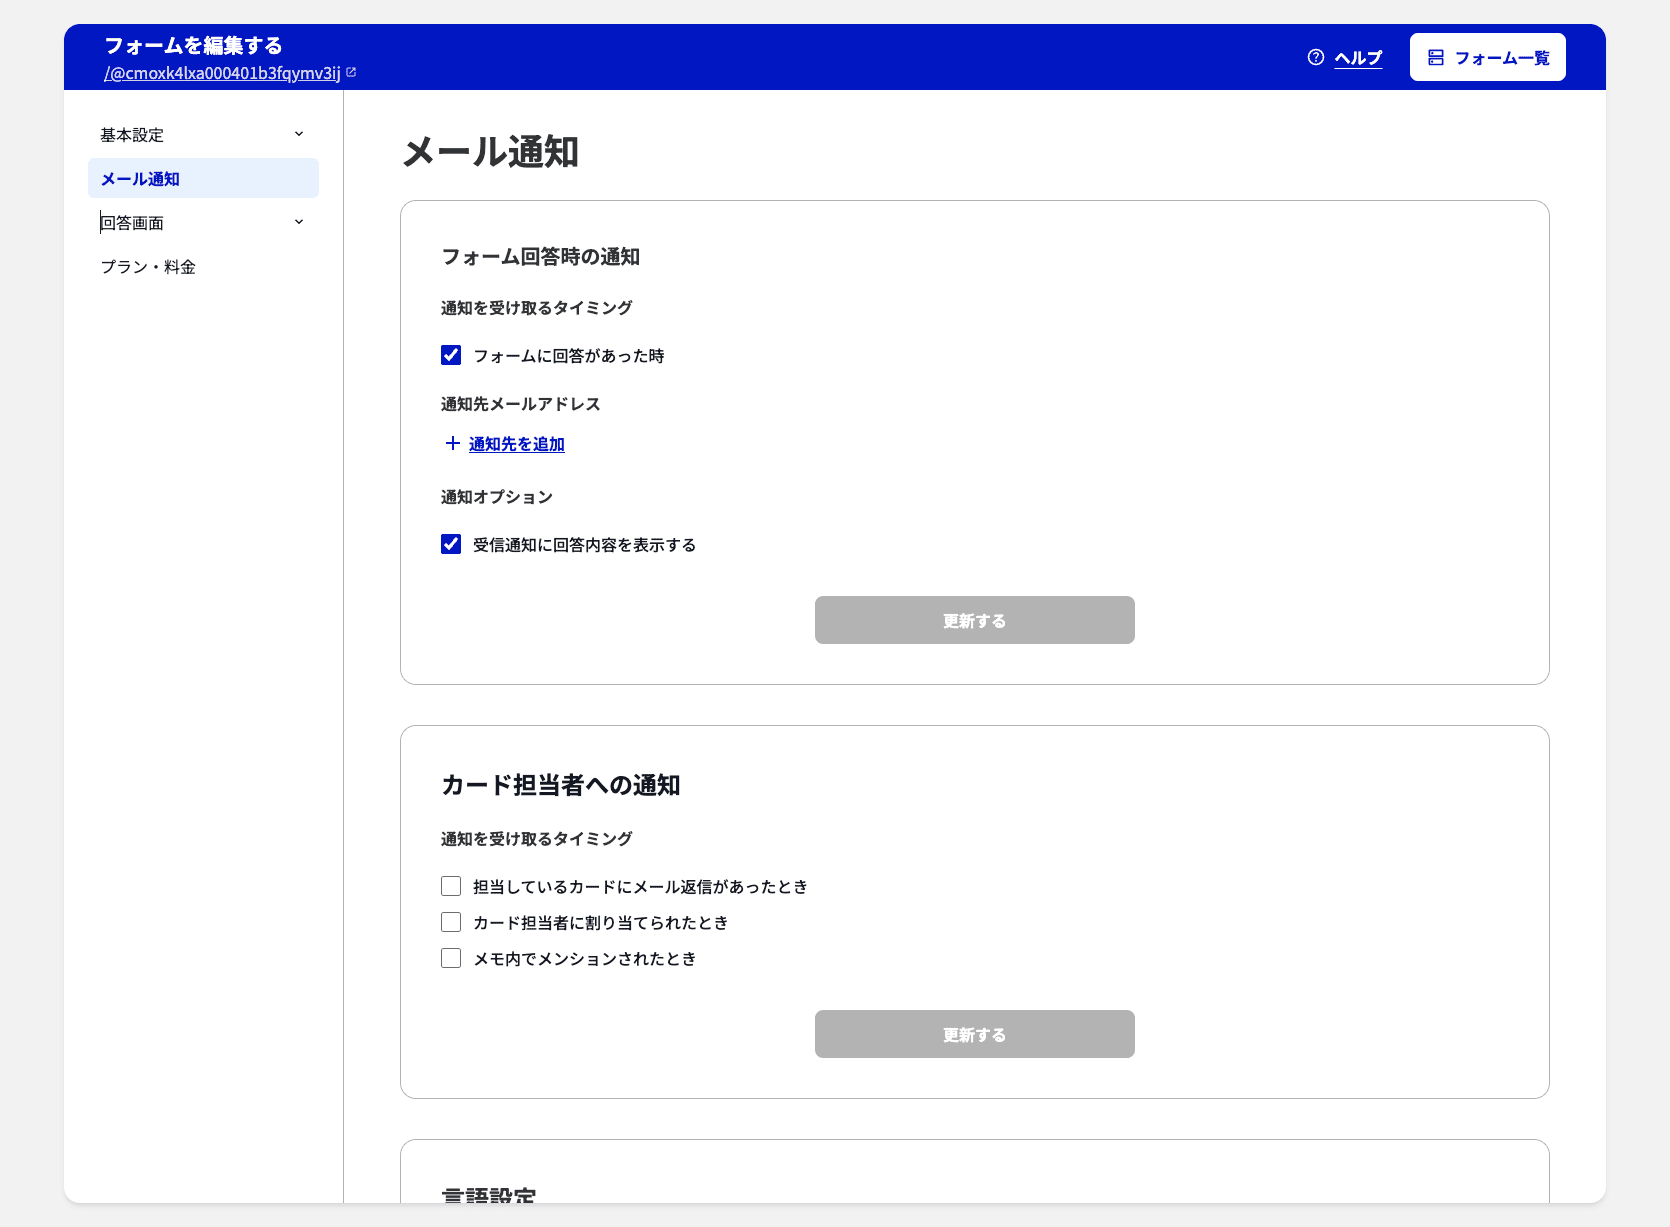This screenshot has width=1670, height=1227.
Task: Uncheck フォームに回答があった時 checkbox
Action: (451, 355)
